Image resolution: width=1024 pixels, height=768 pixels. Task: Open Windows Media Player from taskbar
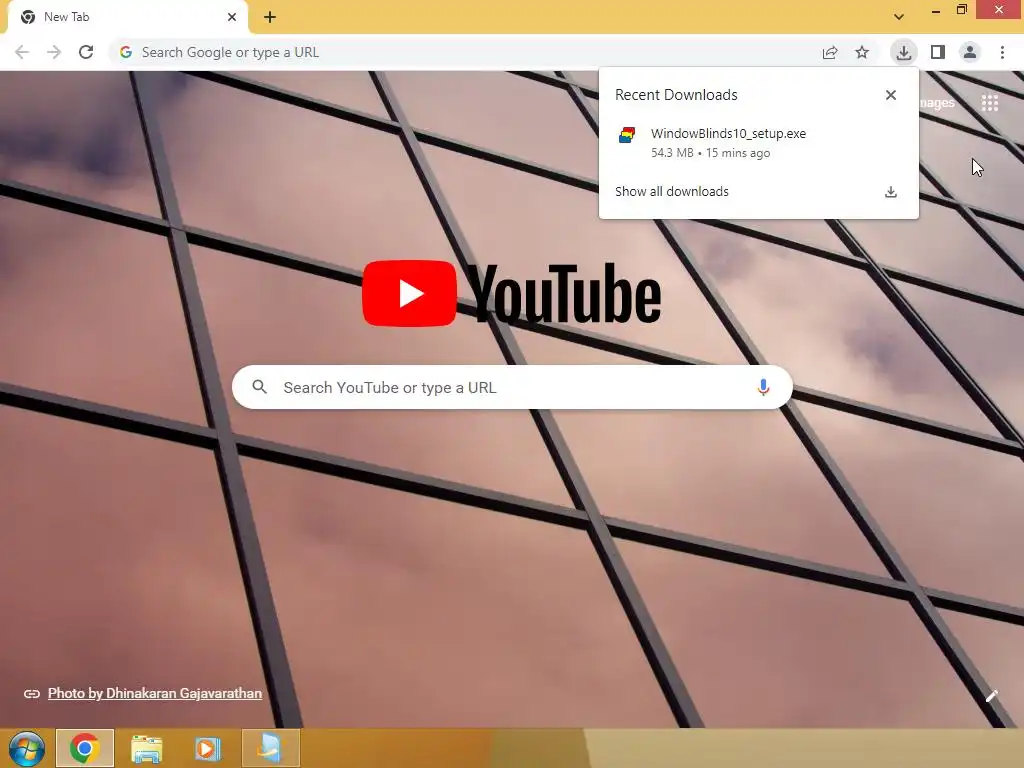[x=208, y=748]
